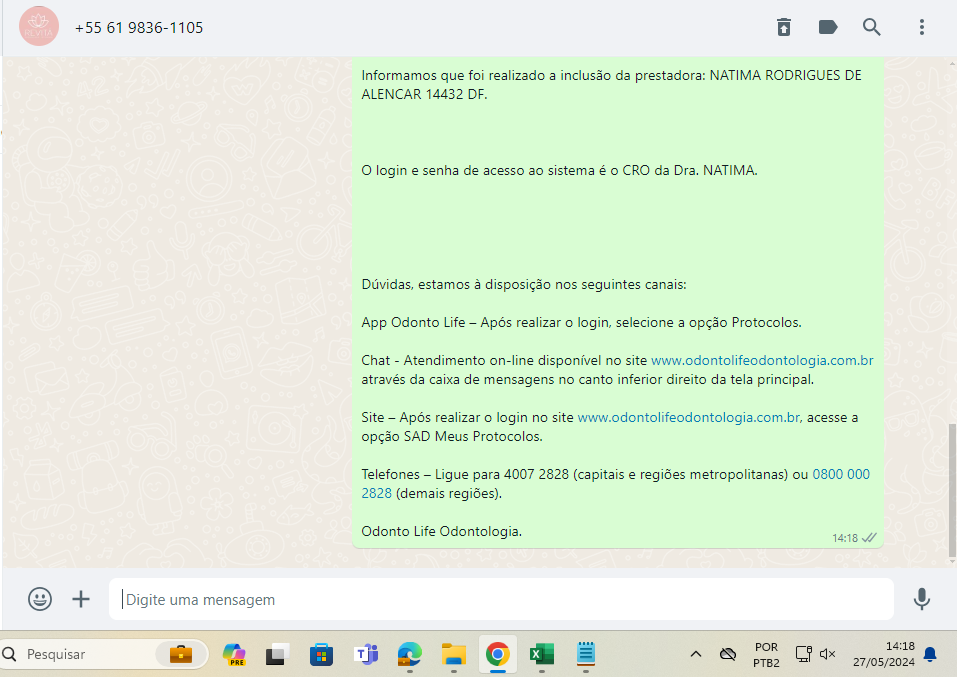Open Microsoft Teams from taskbar

[366, 654]
